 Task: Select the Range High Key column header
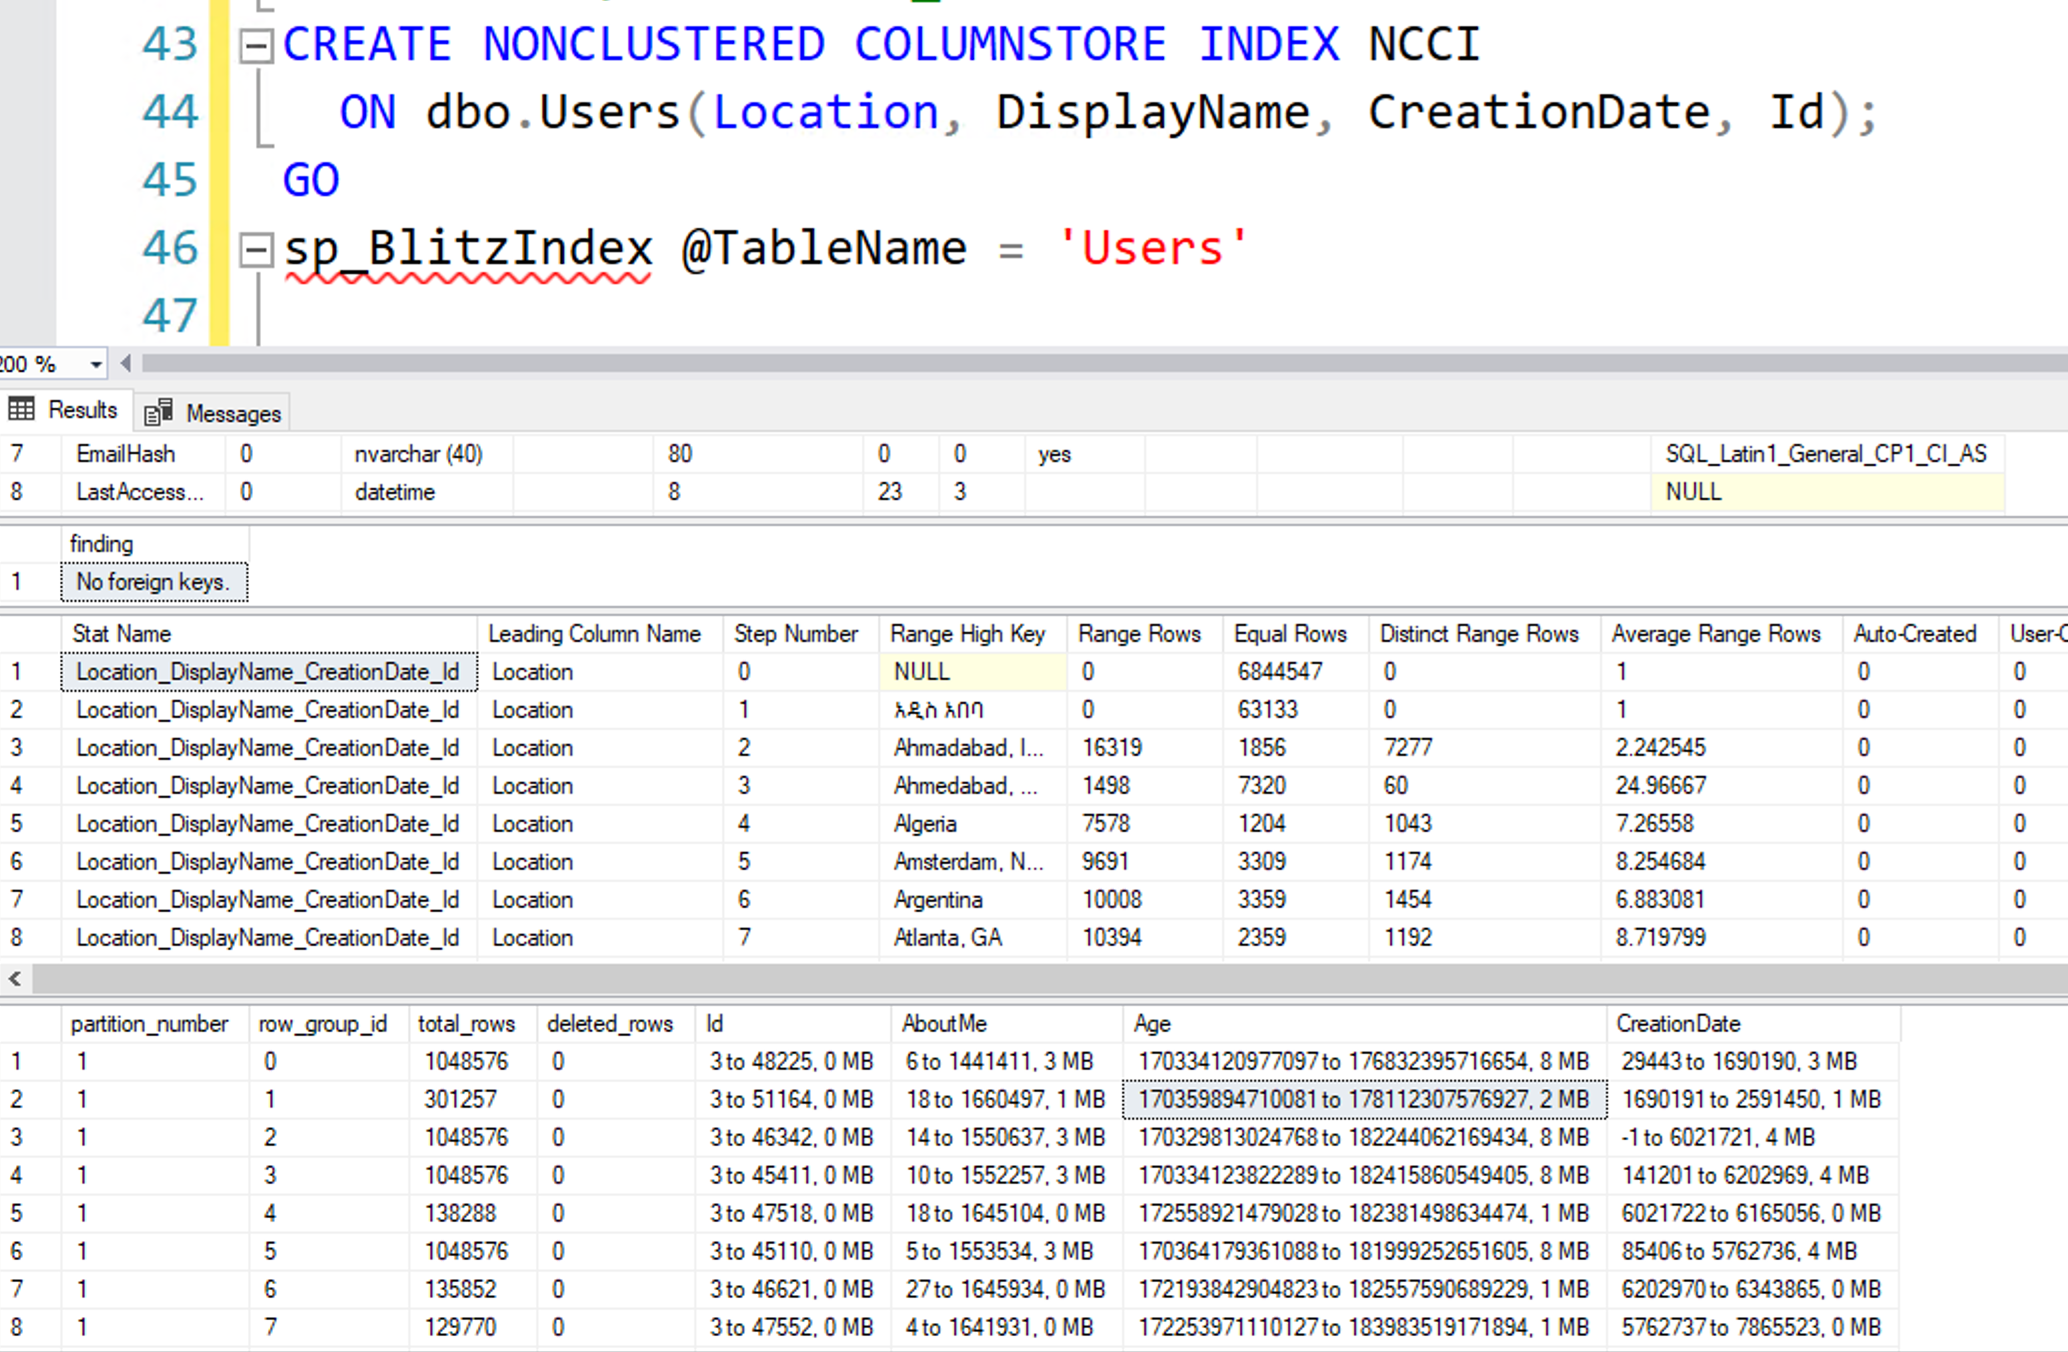click(968, 633)
